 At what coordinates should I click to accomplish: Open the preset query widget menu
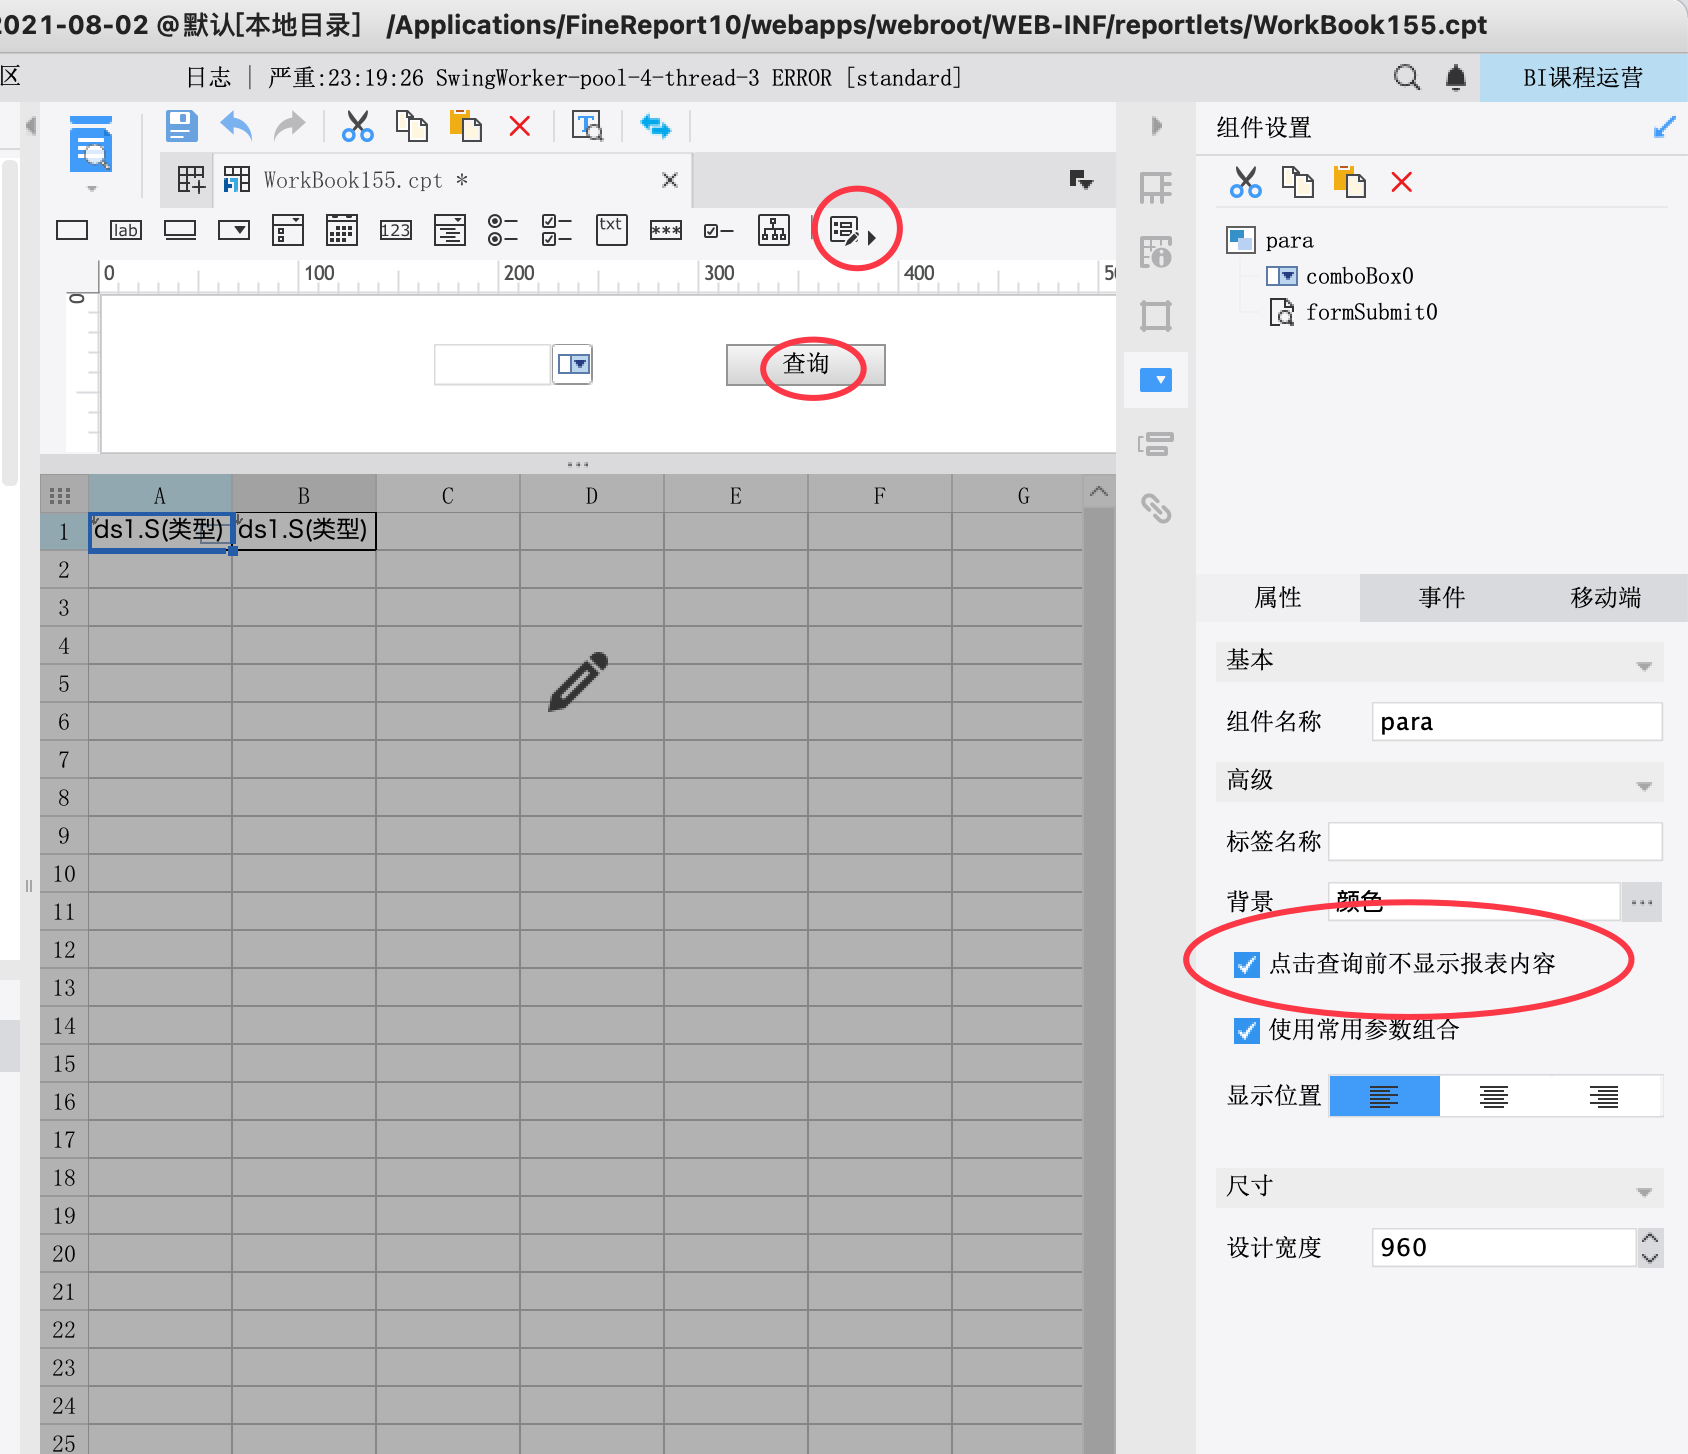coord(853,231)
